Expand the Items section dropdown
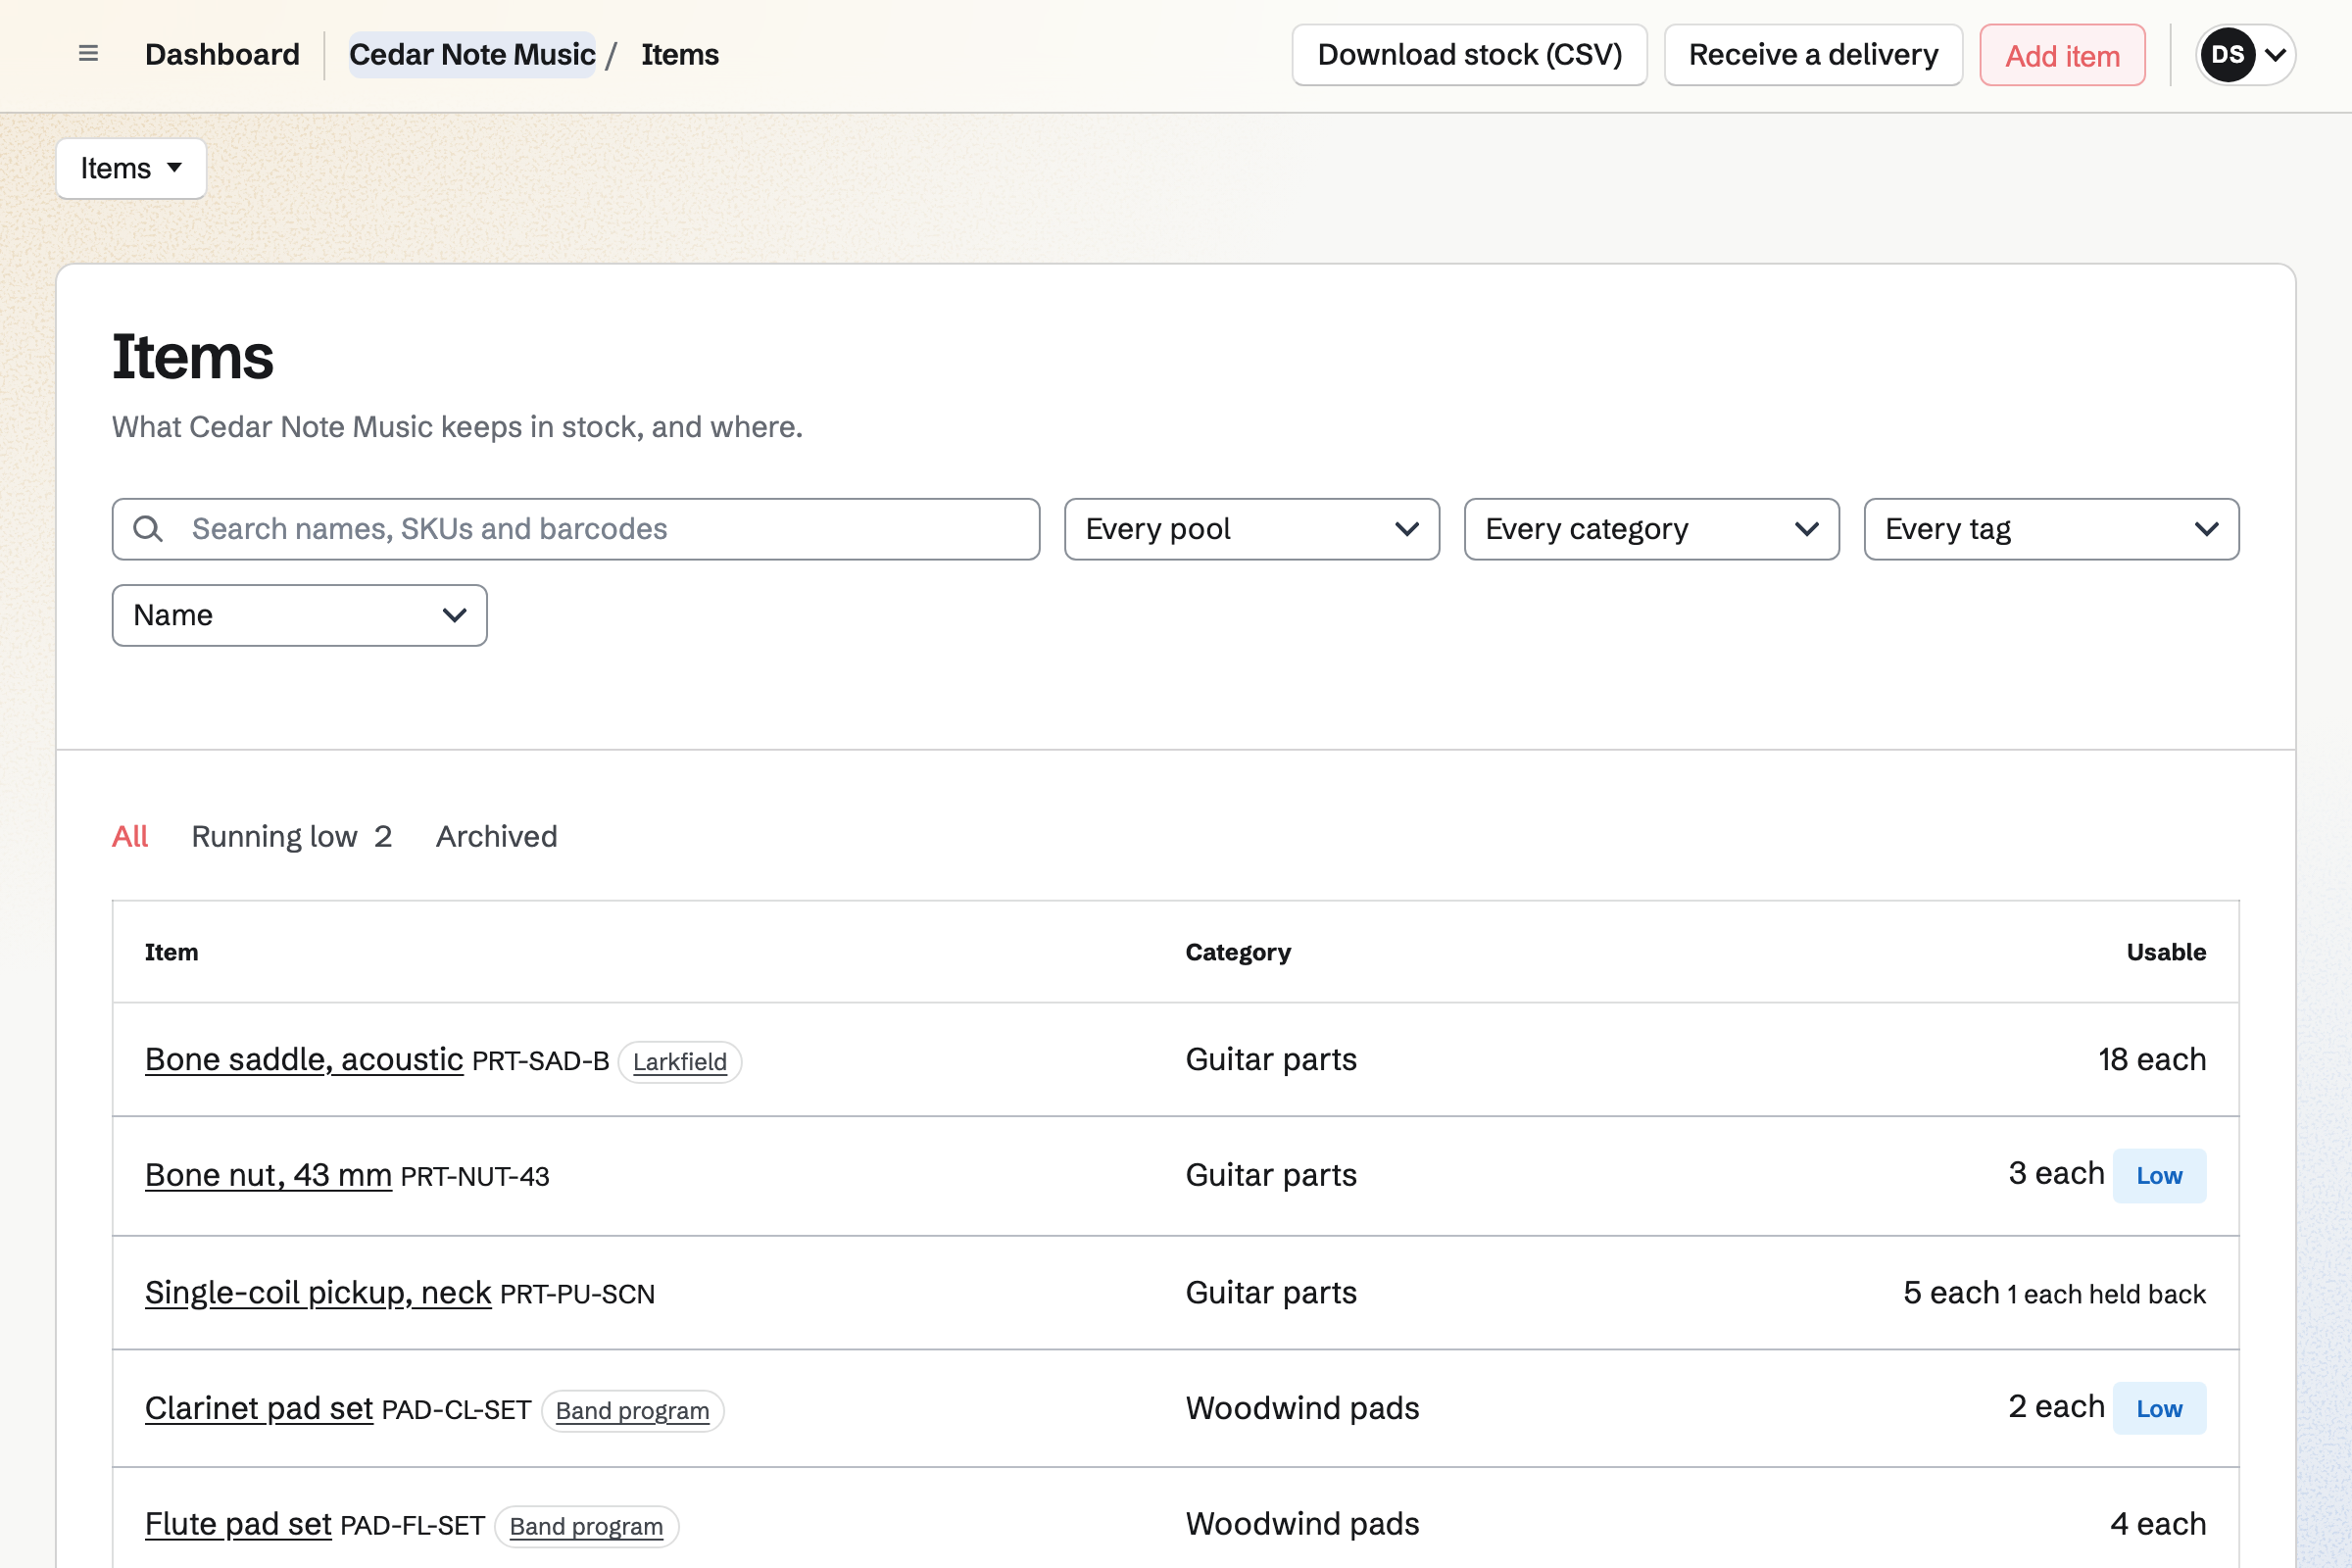Screen dimensions: 2352x1568 coord(131,168)
